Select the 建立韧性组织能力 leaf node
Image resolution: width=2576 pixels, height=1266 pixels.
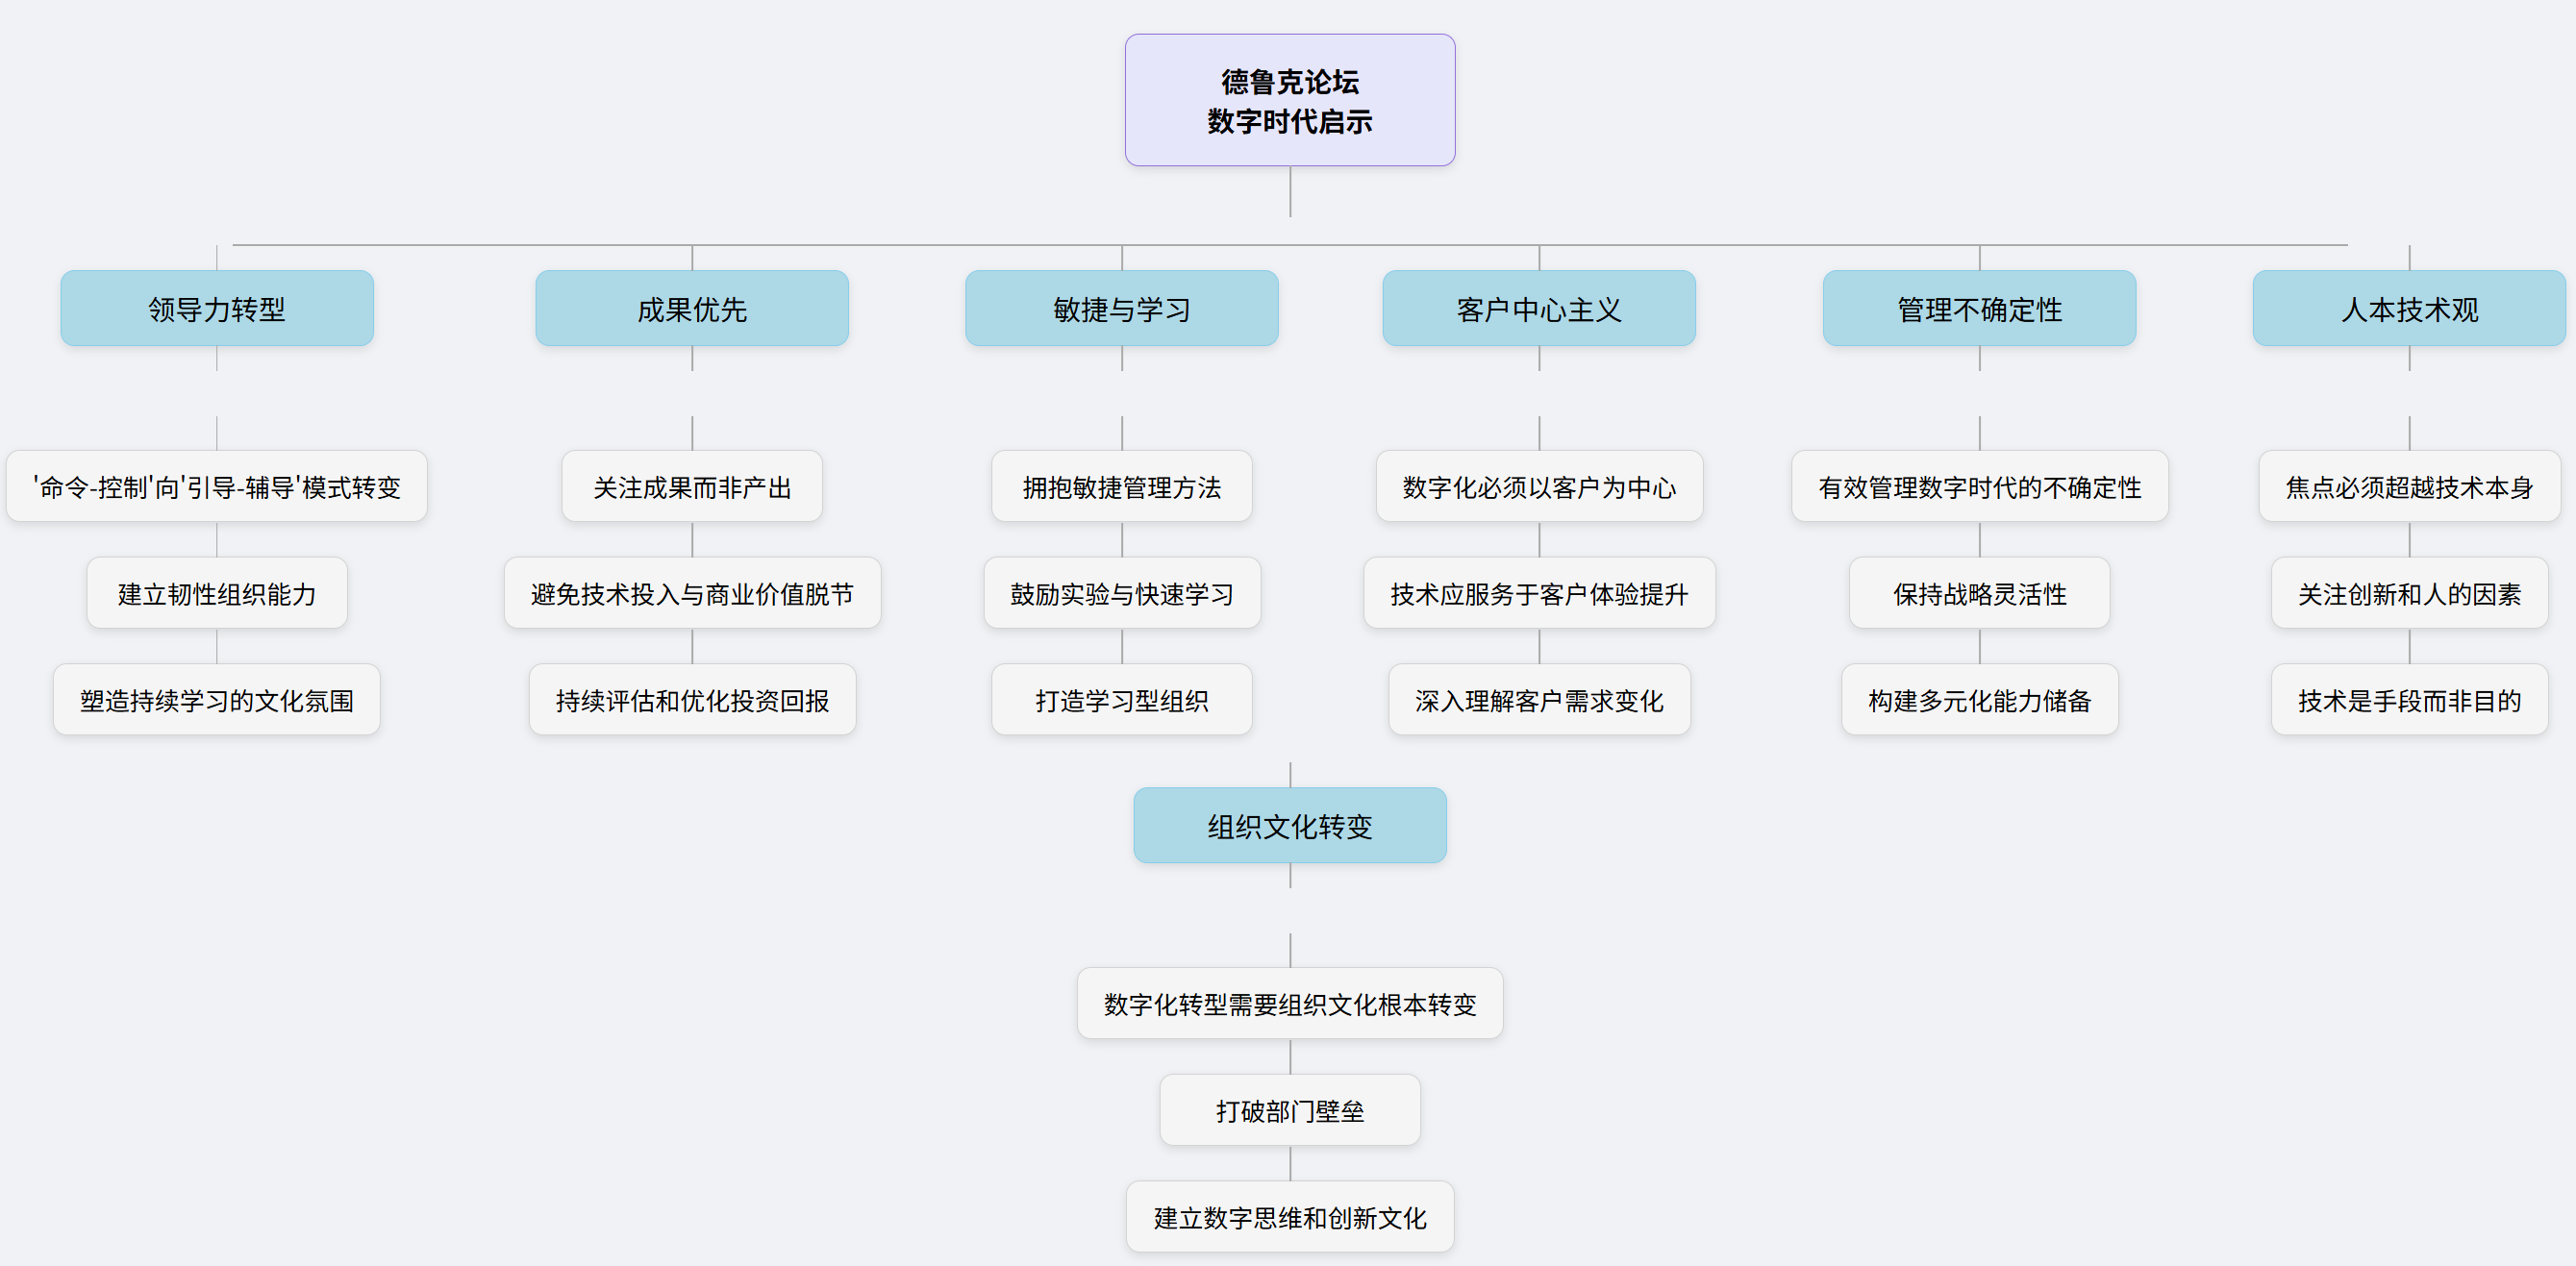coord(217,594)
